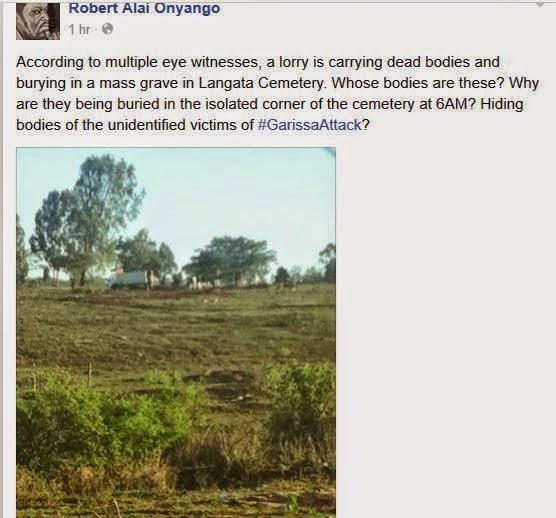Open the post via '1 hr' timestamp

pos(79,29)
